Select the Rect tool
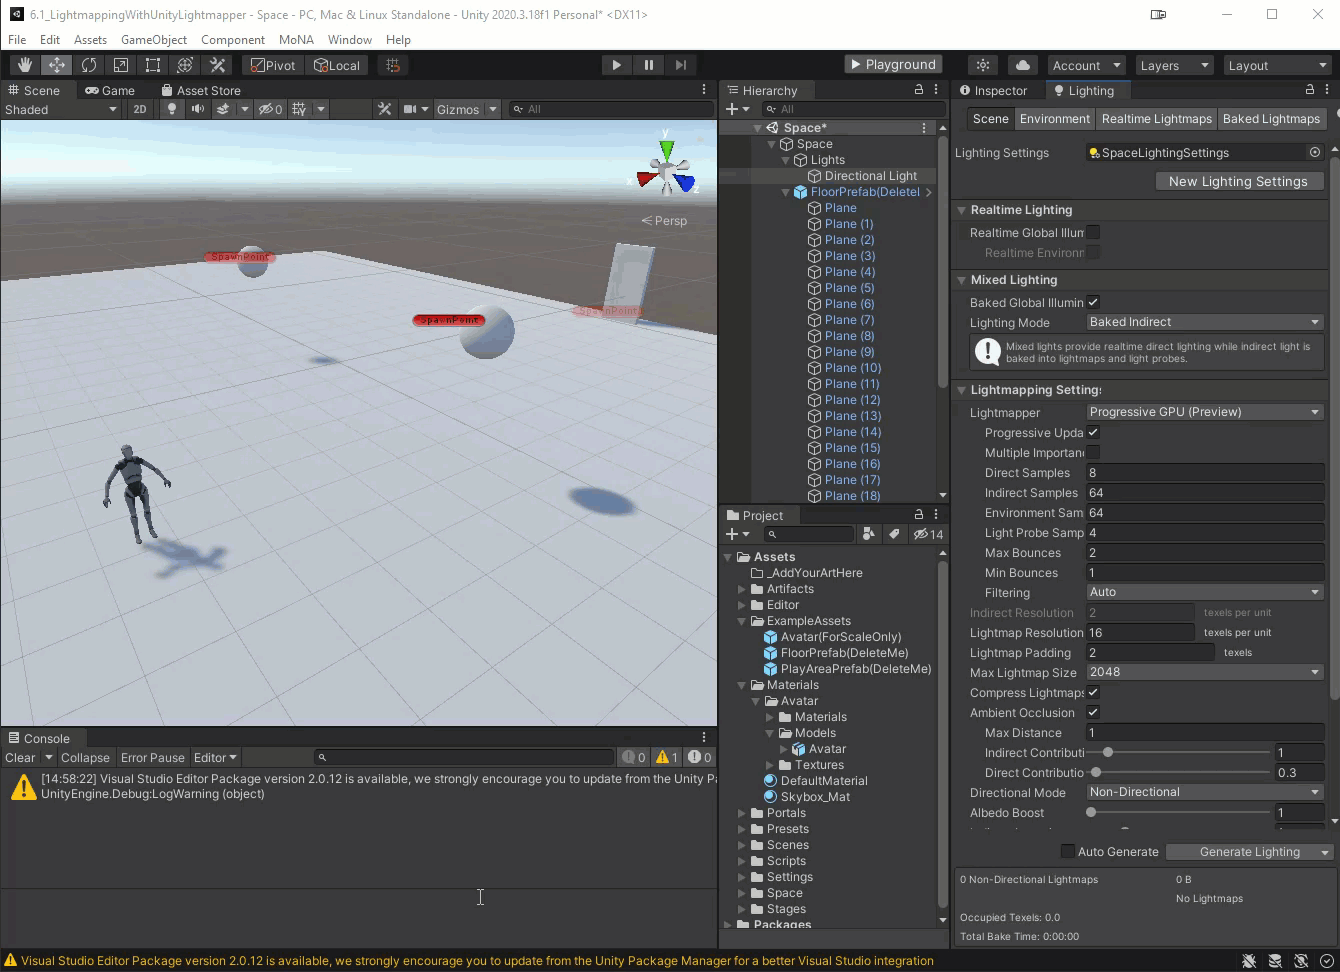 [153, 65]
